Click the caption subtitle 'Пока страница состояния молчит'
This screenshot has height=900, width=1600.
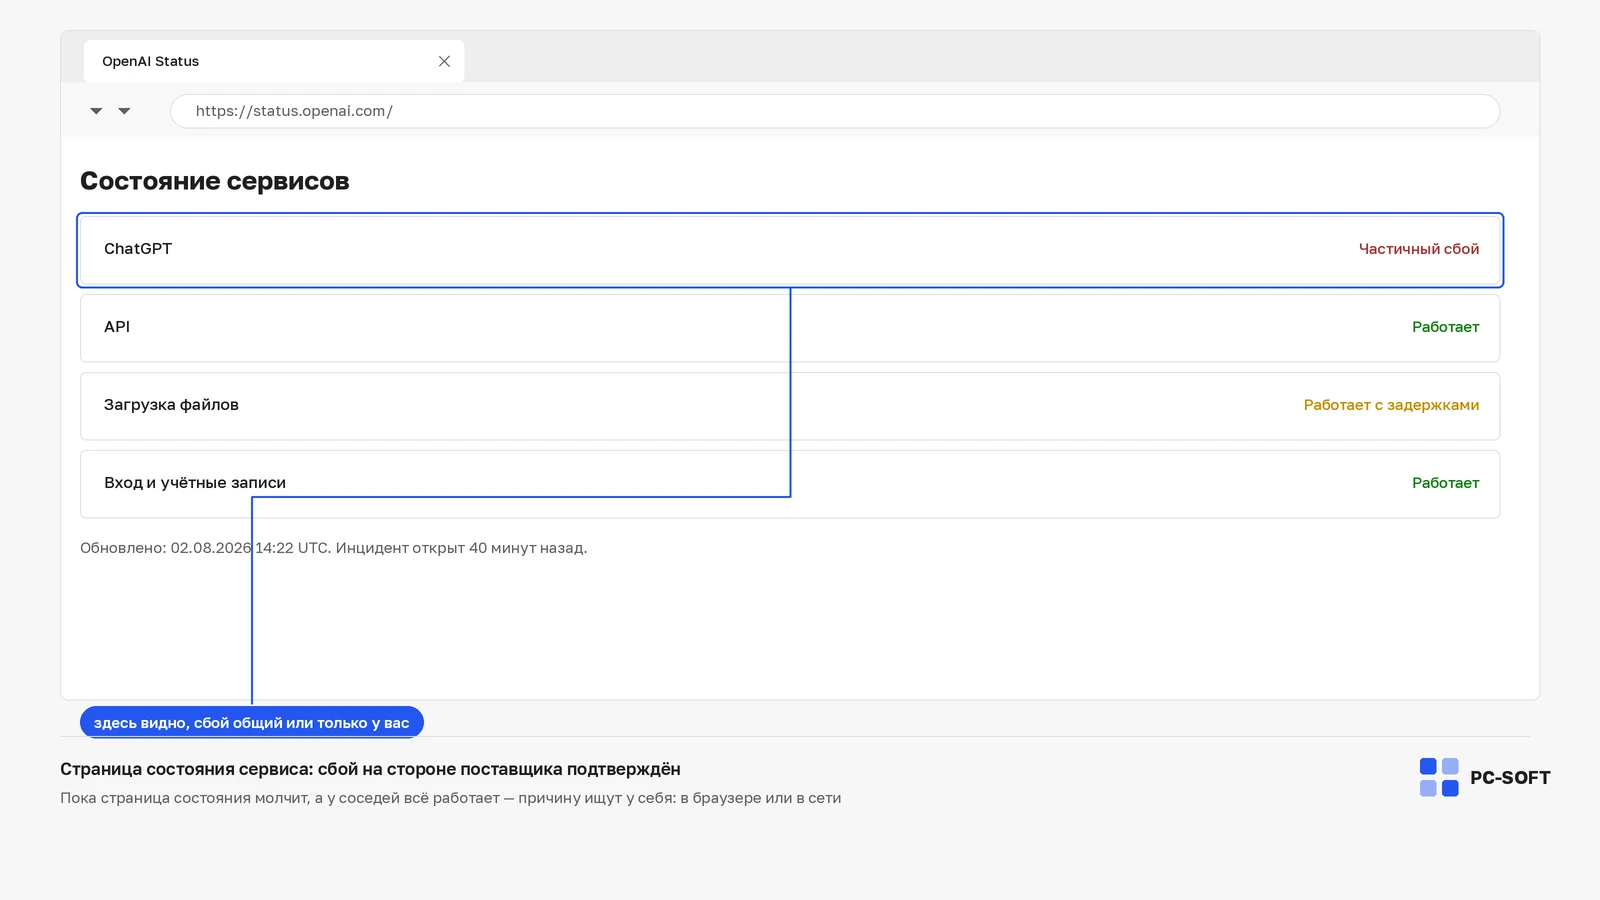point(450,798)
